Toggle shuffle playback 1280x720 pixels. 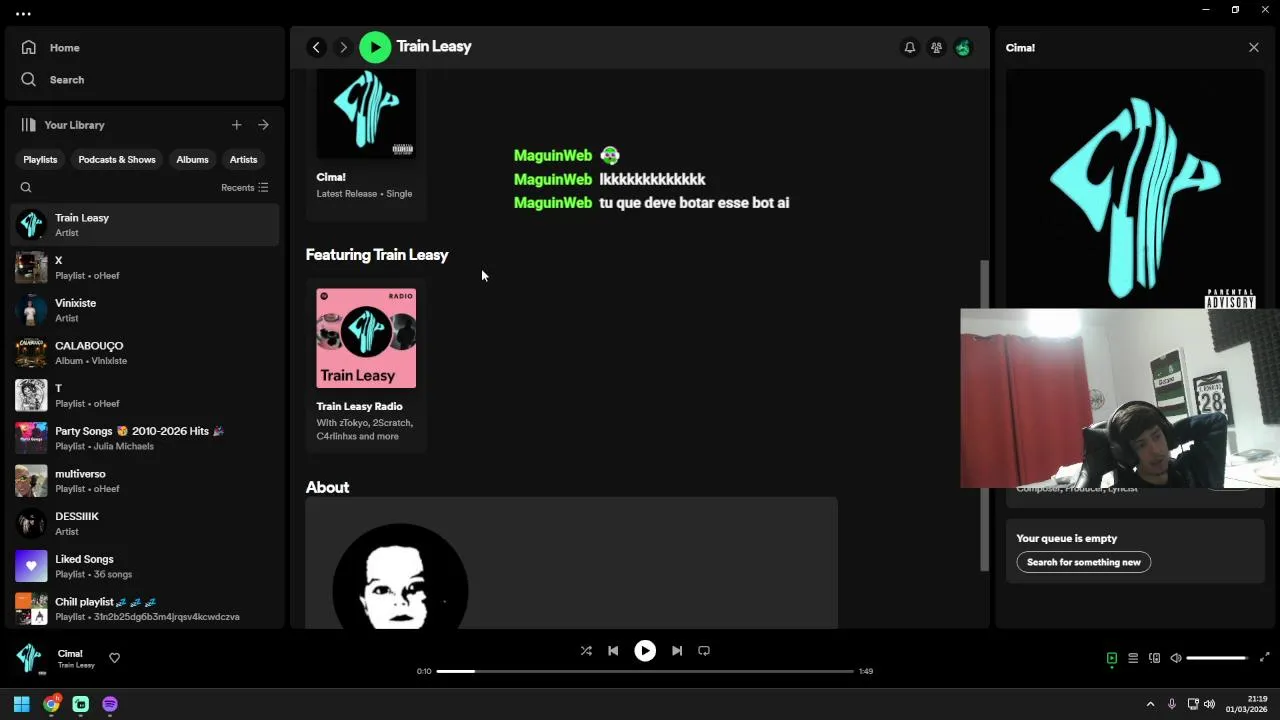586,650
